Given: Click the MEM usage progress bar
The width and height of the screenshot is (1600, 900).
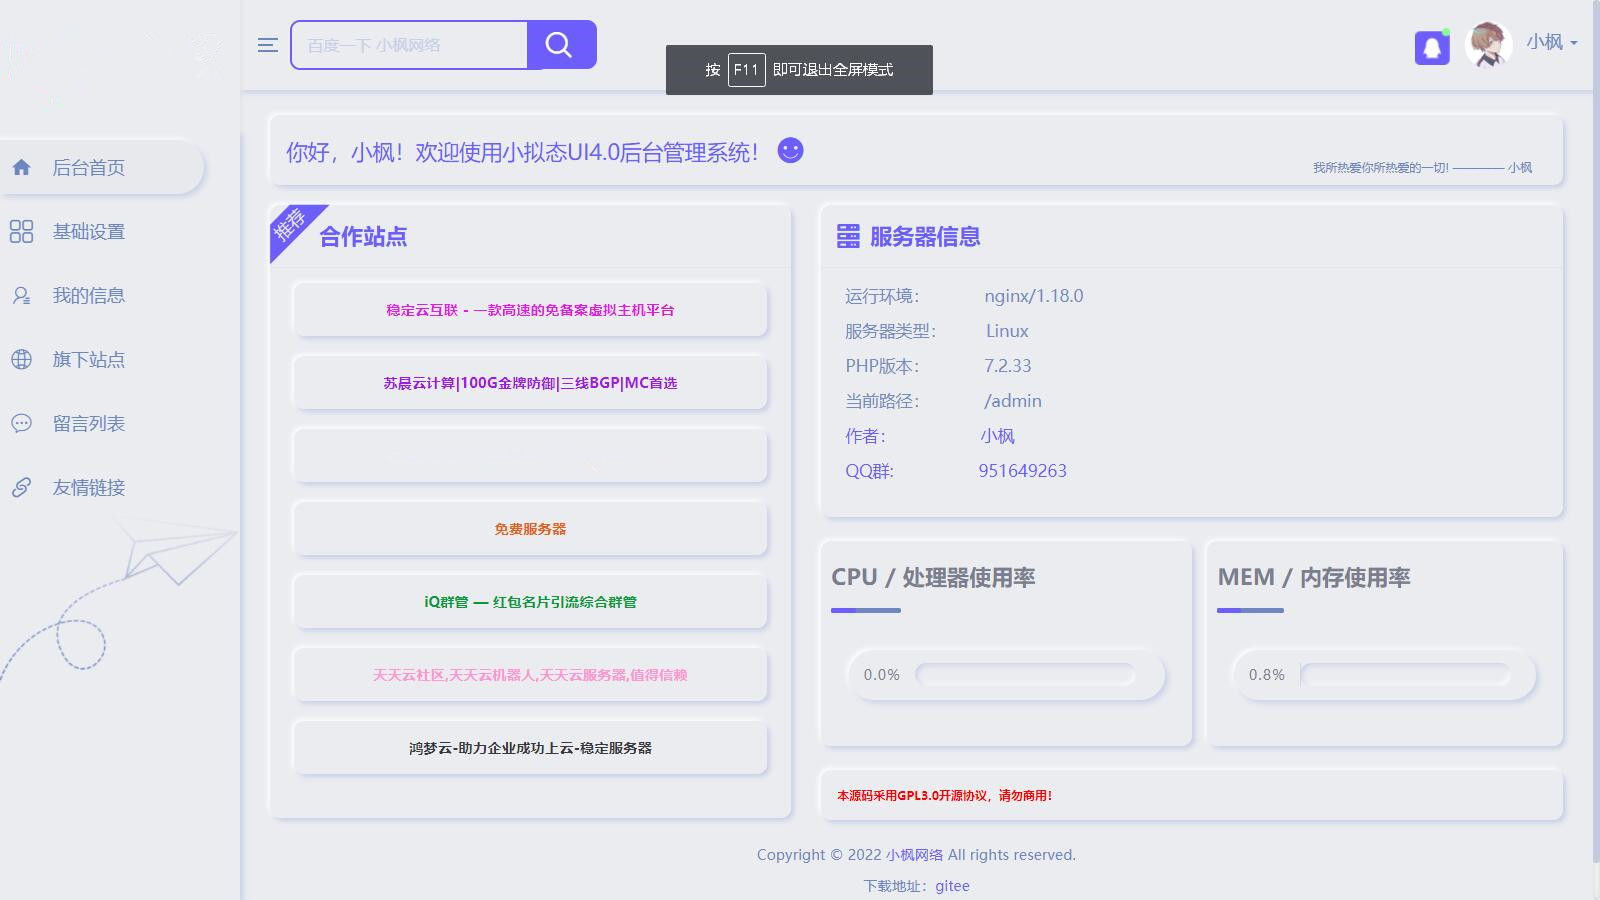Looking at the screenshot, I should click(1405, 675).
